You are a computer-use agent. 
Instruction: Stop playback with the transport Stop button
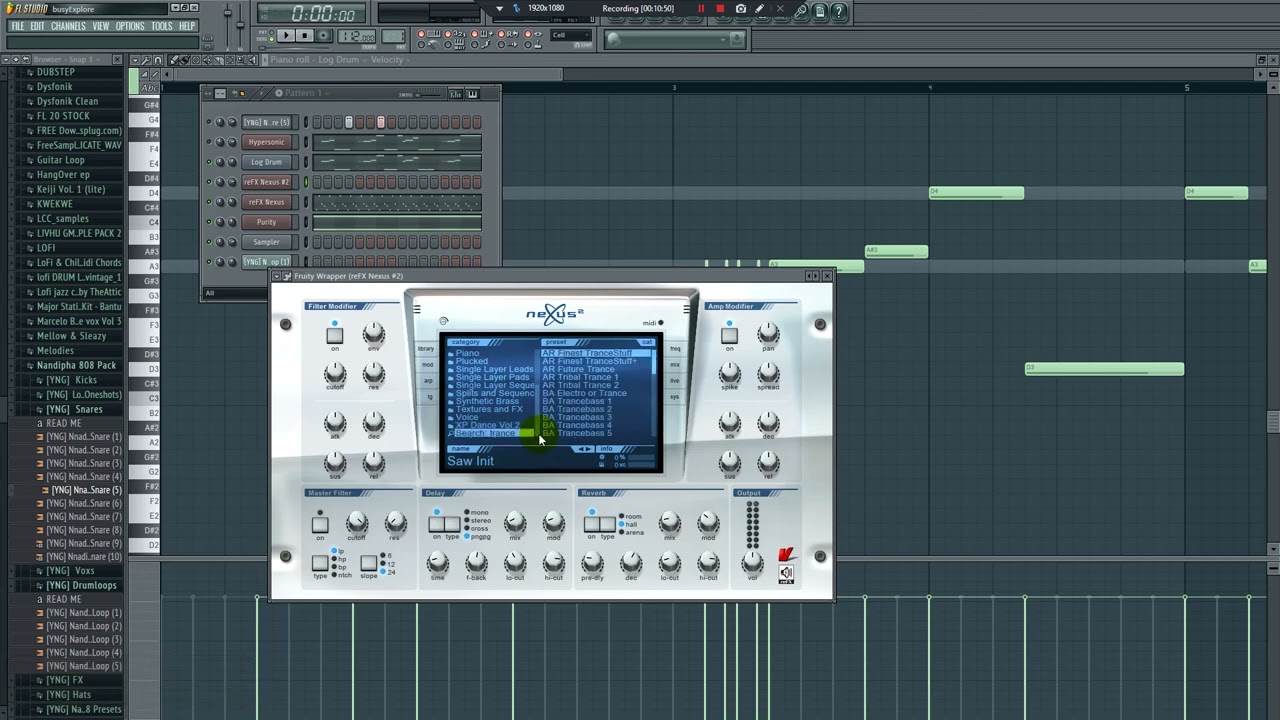pyautogui.click(x=304, y=36)
